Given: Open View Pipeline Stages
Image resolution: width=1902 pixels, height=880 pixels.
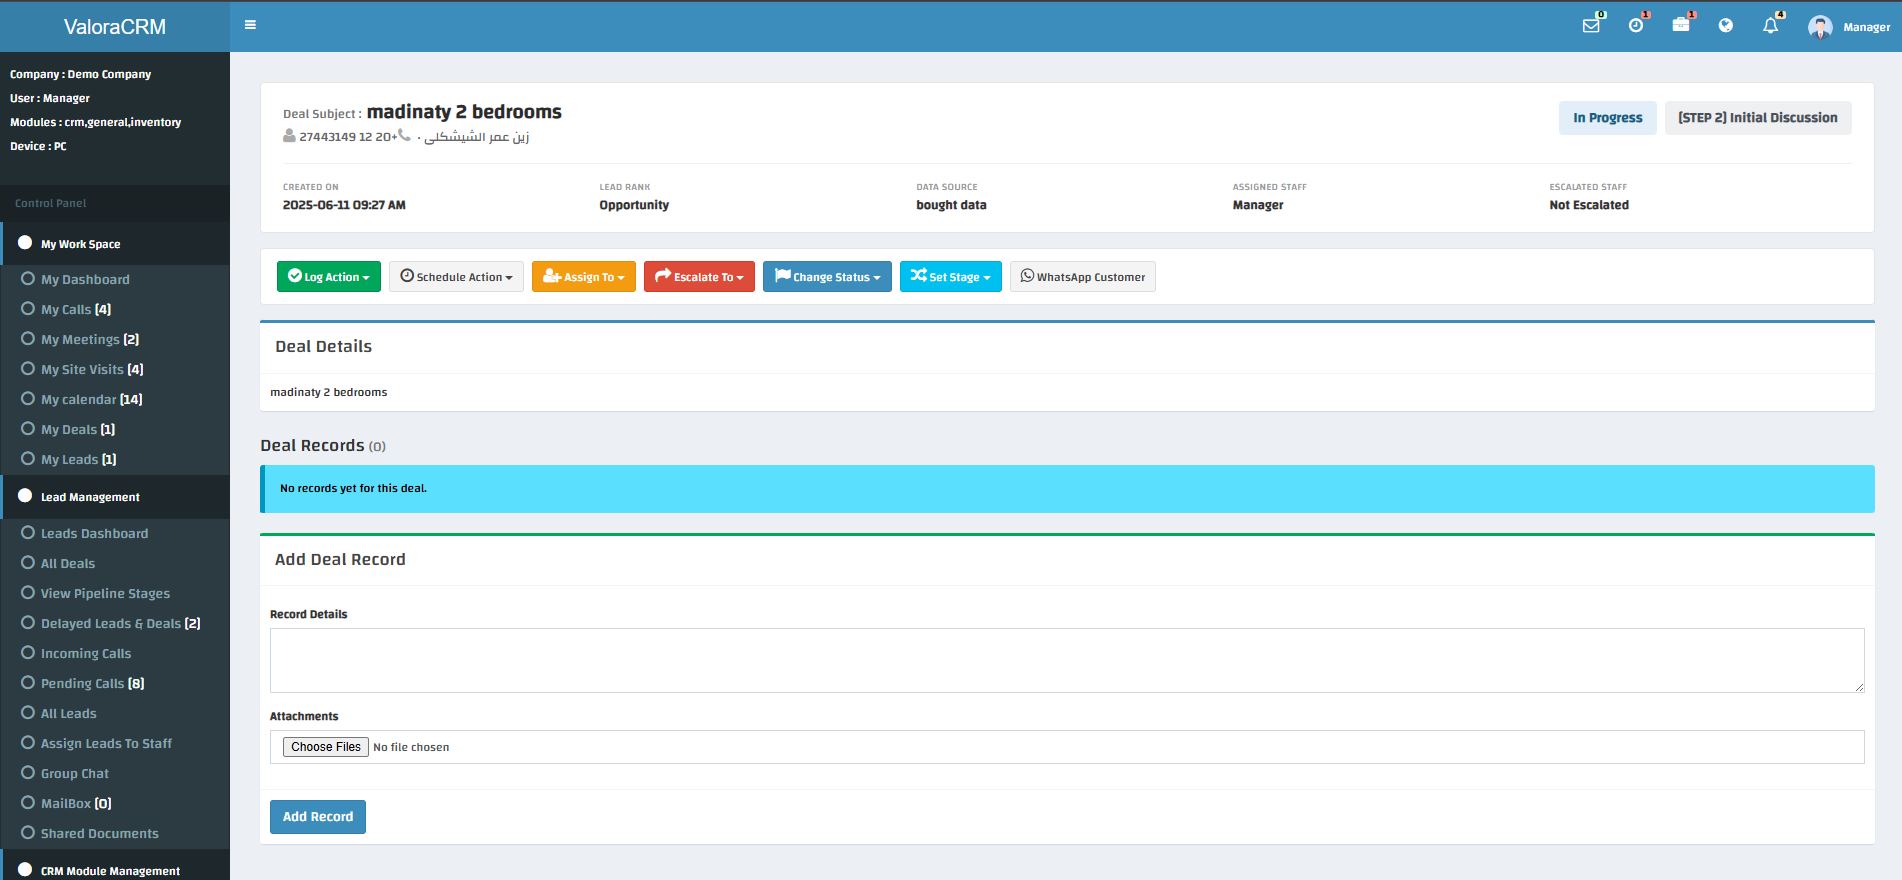Looking at the screenshot, I should [x=105, y=594].
